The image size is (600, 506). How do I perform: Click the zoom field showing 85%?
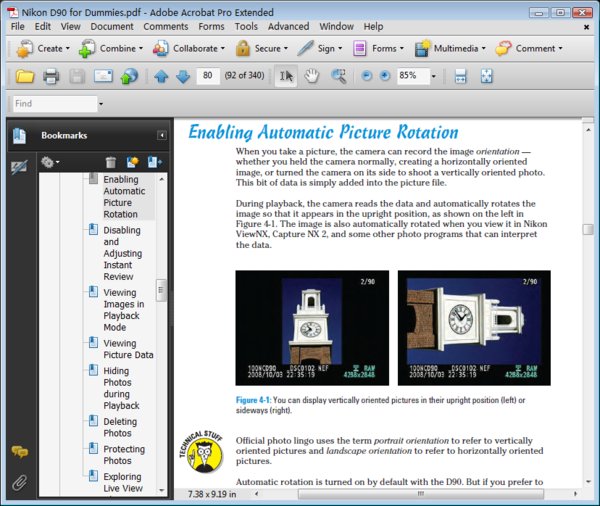coord(413,76)
